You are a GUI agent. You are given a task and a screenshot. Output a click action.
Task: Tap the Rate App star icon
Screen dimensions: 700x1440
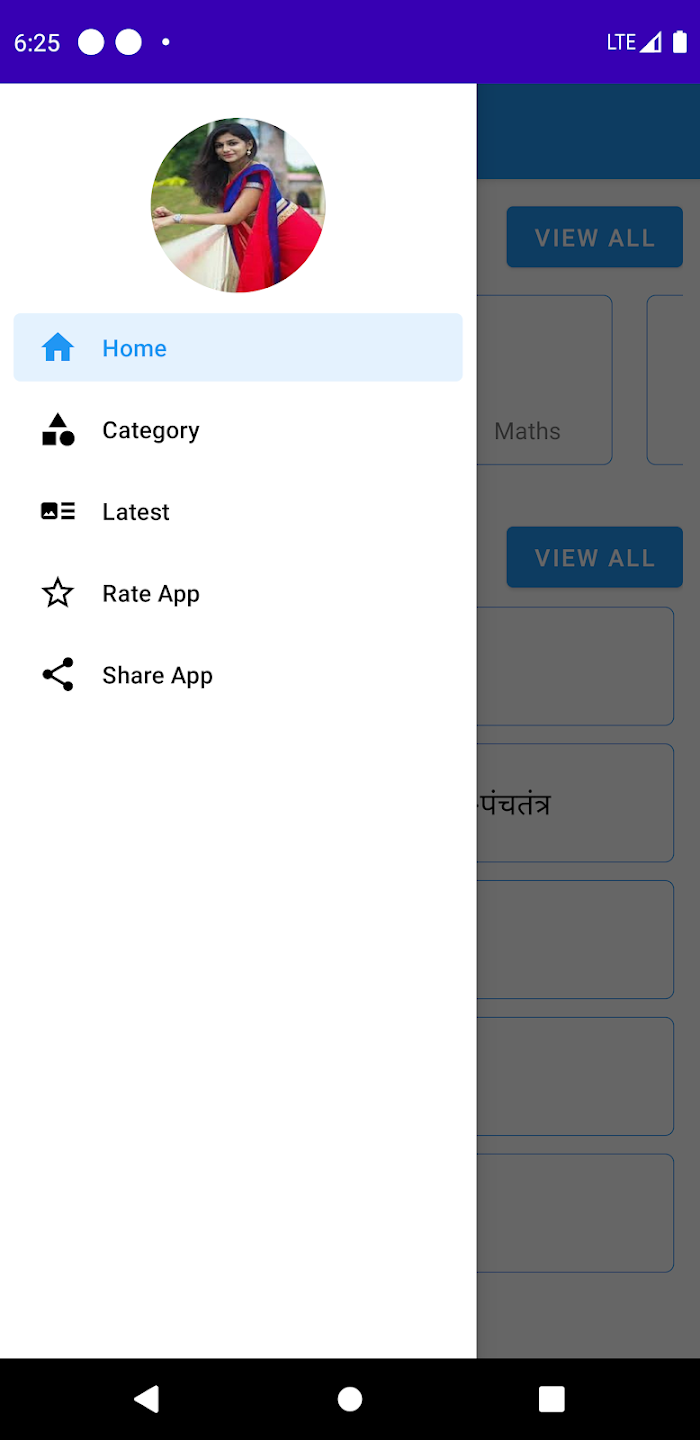[58, 593]
